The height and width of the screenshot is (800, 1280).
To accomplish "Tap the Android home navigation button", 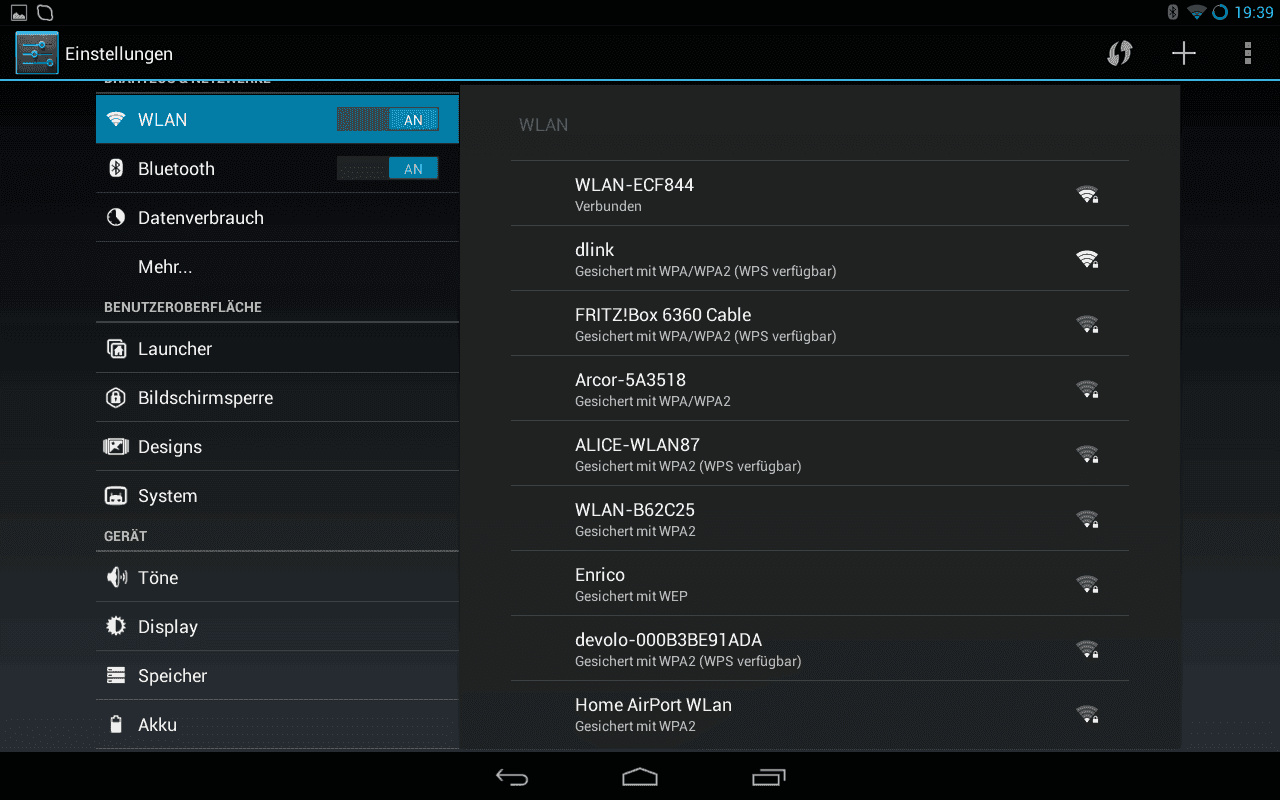I will point(640,777).
